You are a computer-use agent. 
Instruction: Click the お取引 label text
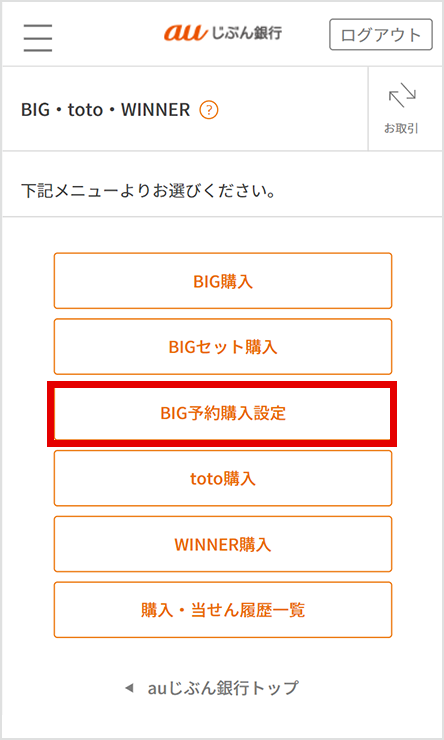coord(402,128)
